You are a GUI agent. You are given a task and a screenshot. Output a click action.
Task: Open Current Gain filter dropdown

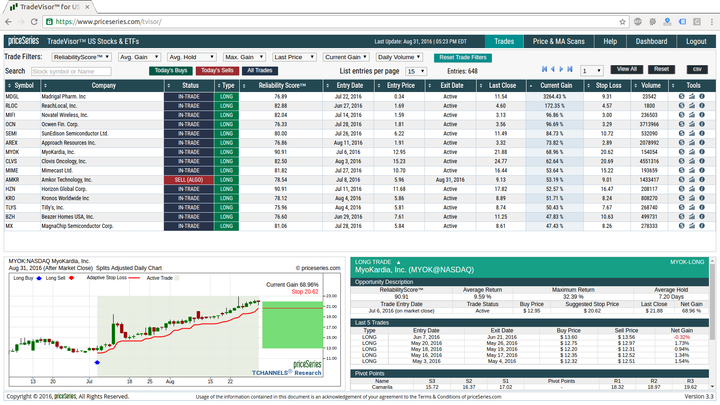(346, 57)
